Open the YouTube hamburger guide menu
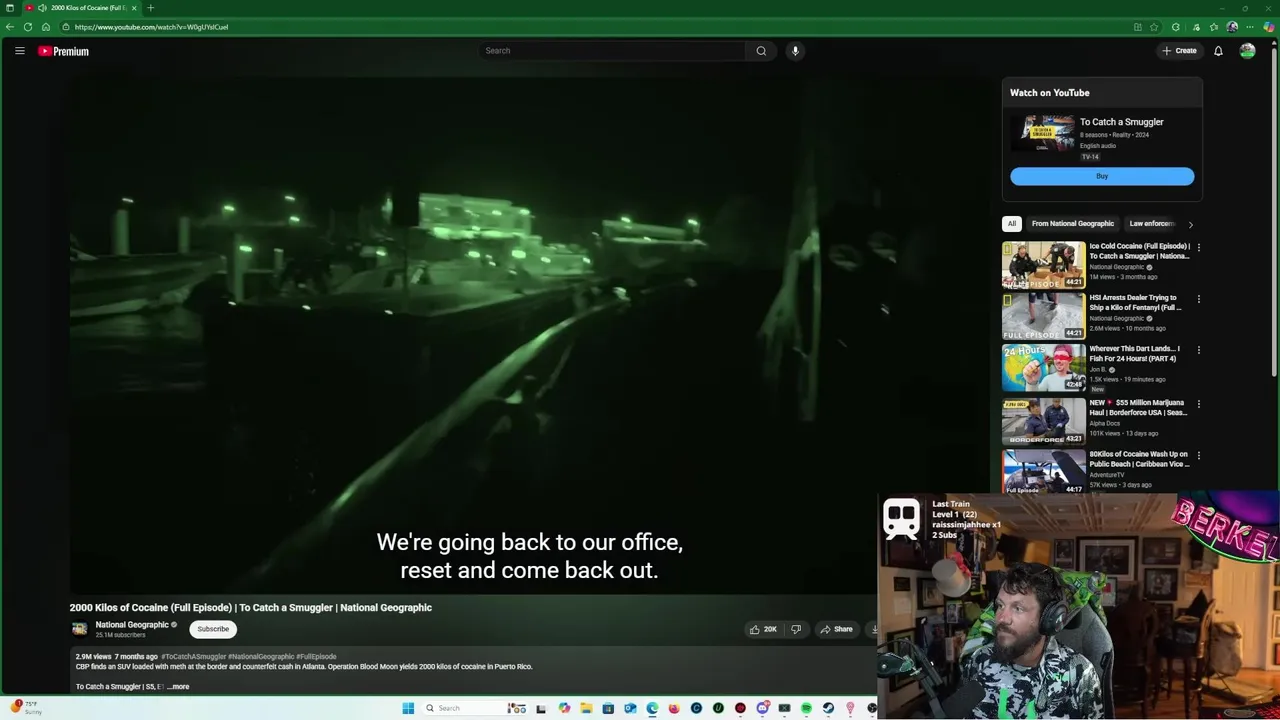The image size is (1280, 720). (x=19, y=51)
